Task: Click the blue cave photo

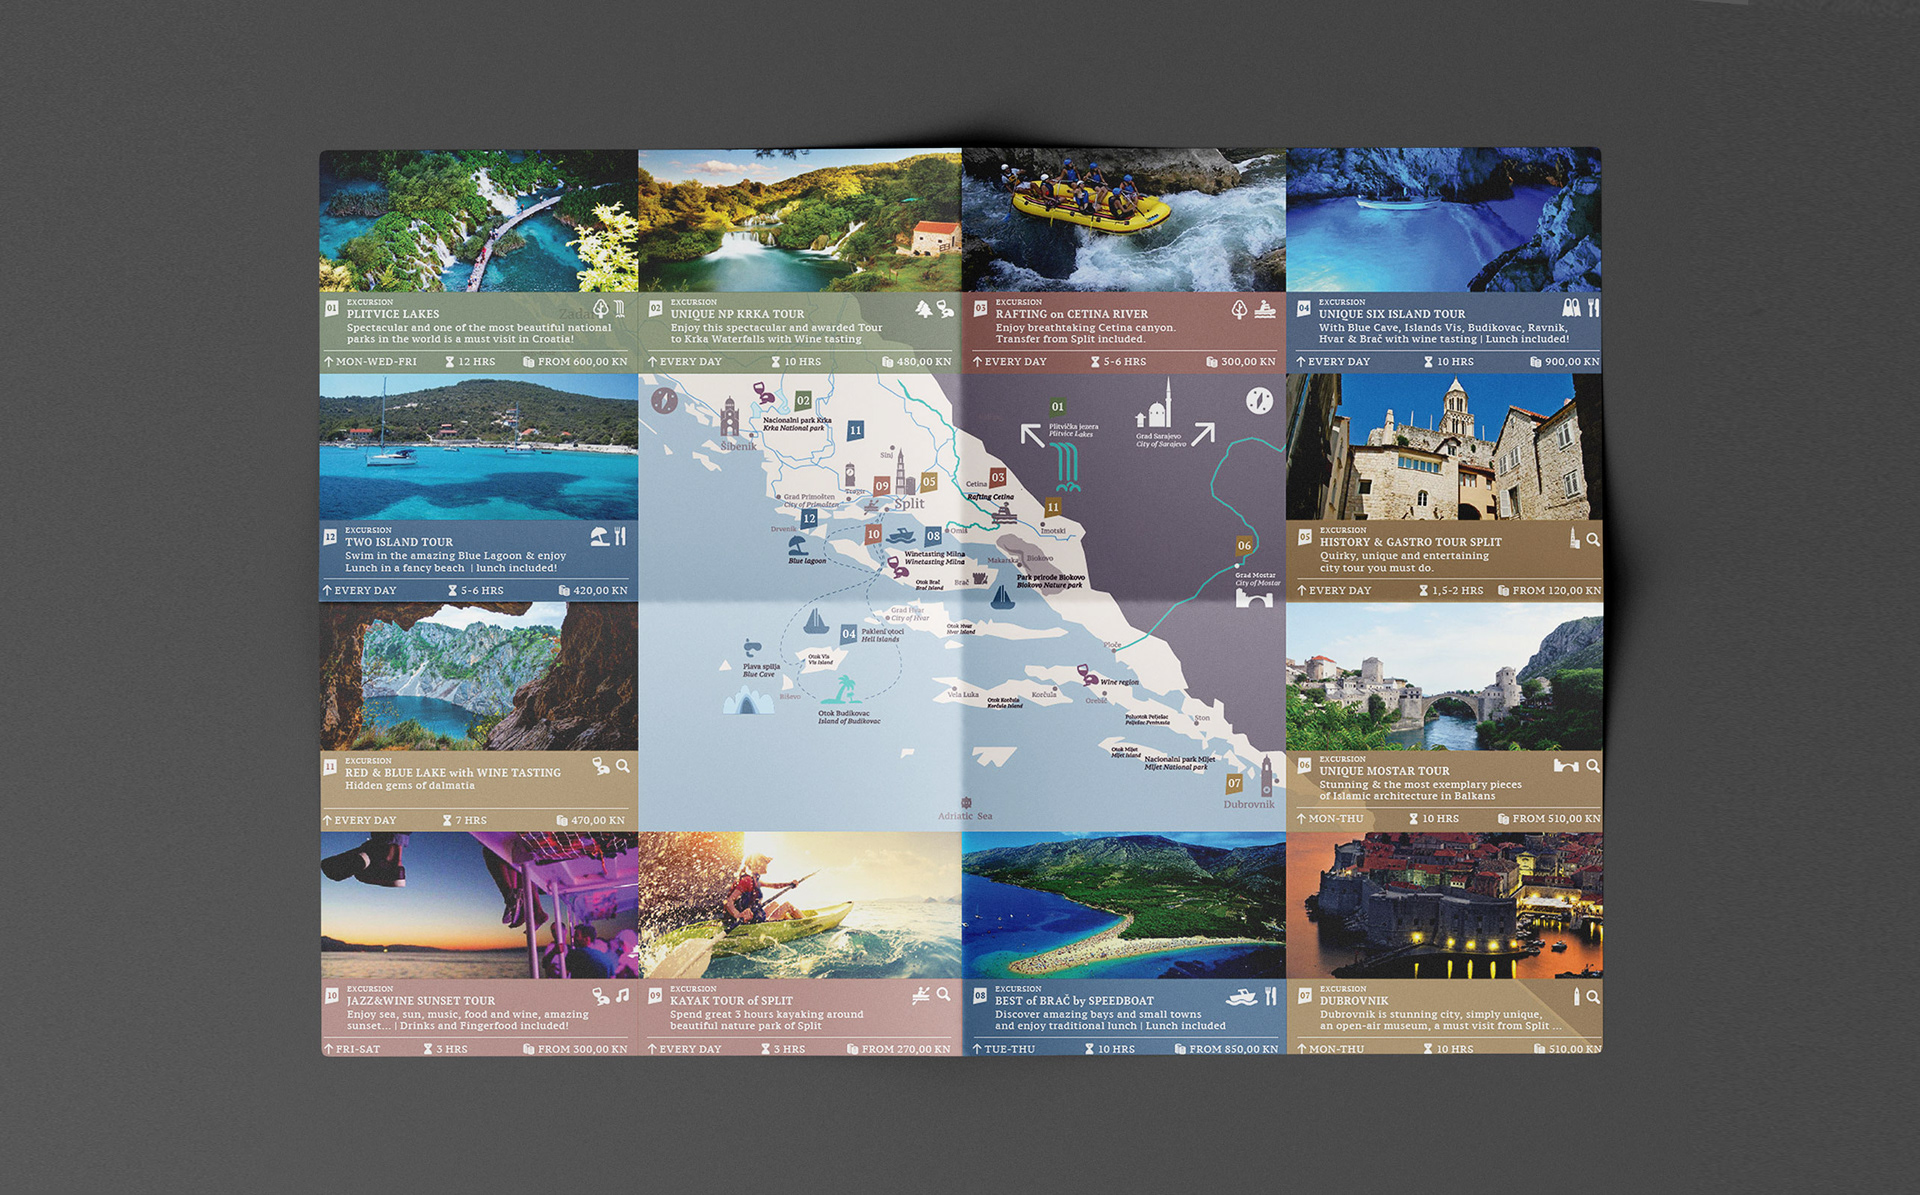Action: point(1444,220)
